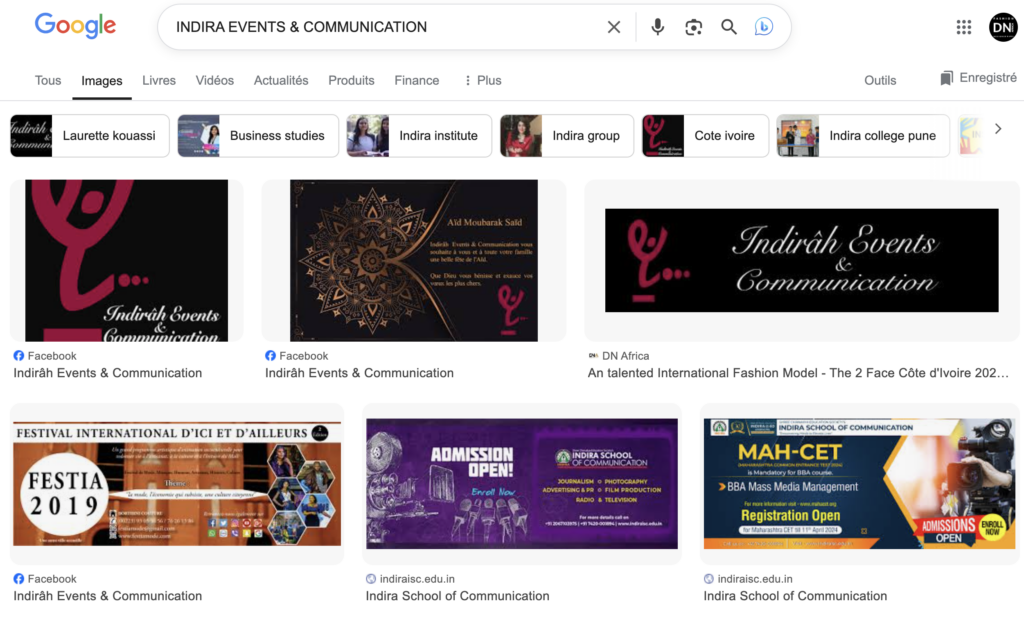
Task: Open the title under the FESTIA 2019 image
Action: coord(108,596)
